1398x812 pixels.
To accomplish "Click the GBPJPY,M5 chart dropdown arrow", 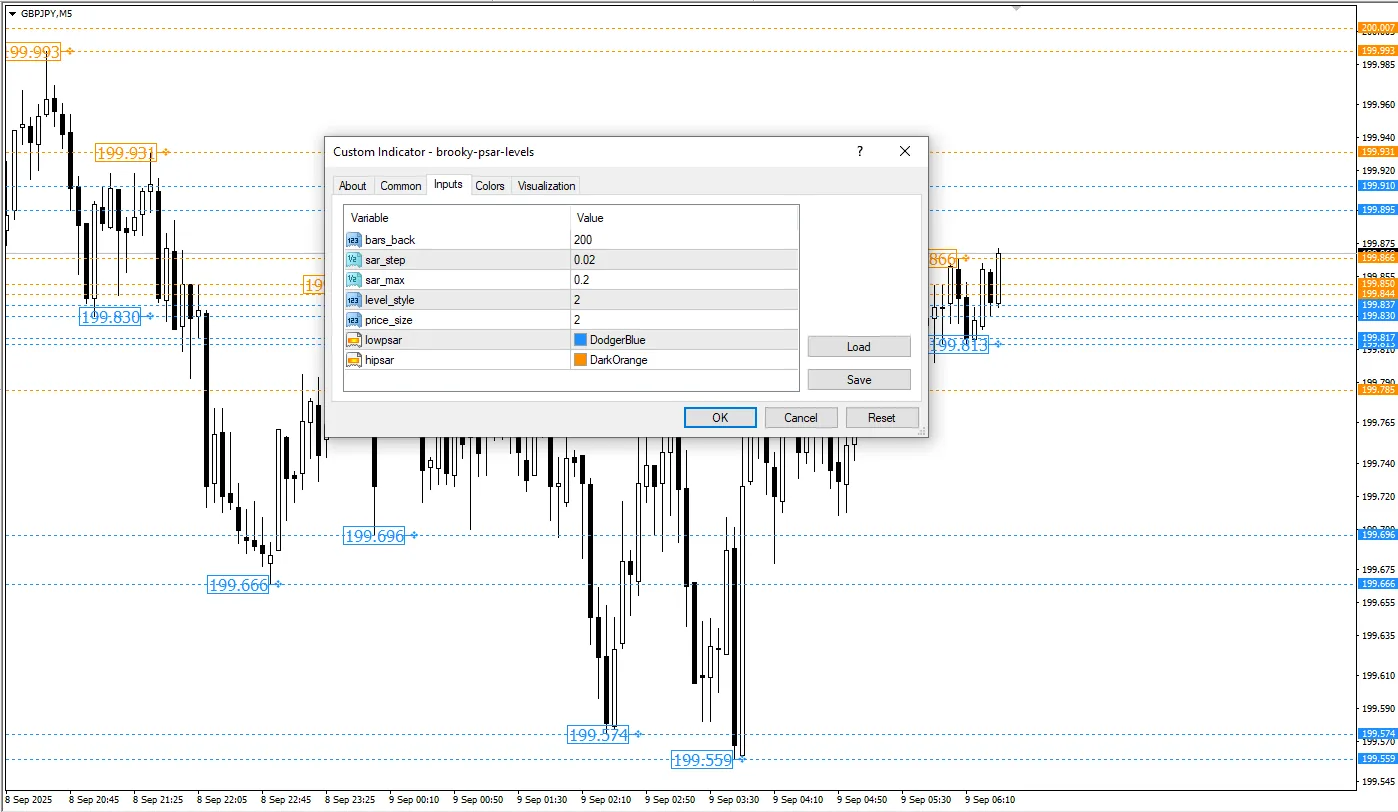I will (12, 14).
